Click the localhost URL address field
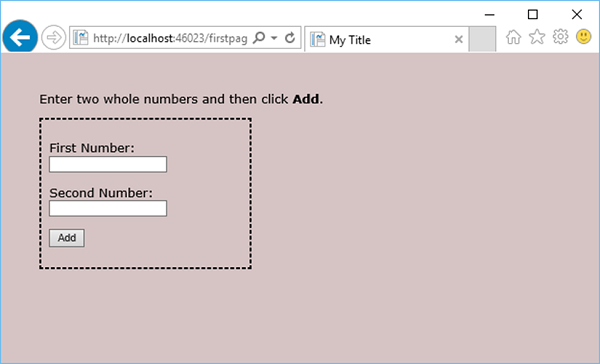 tap(170, 38)
